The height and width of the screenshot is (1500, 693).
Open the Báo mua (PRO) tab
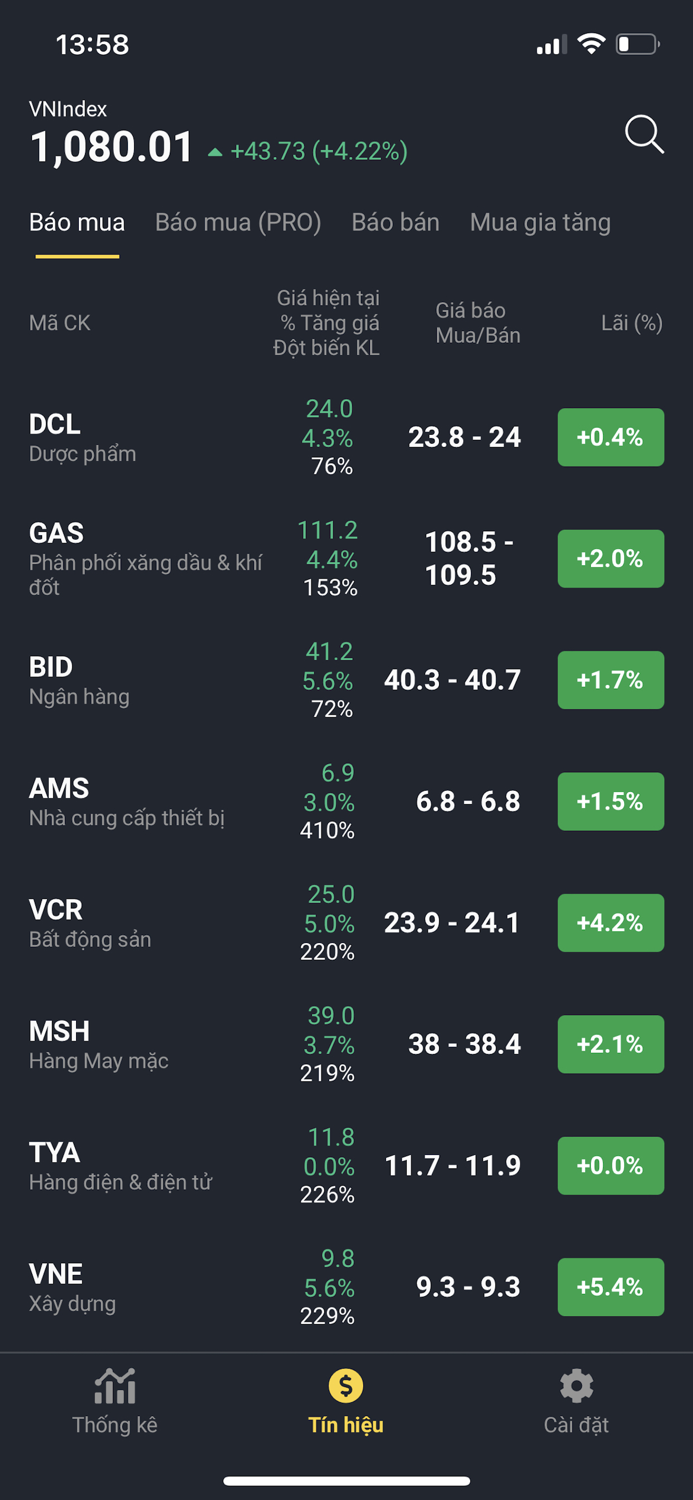tap(237, 222)
